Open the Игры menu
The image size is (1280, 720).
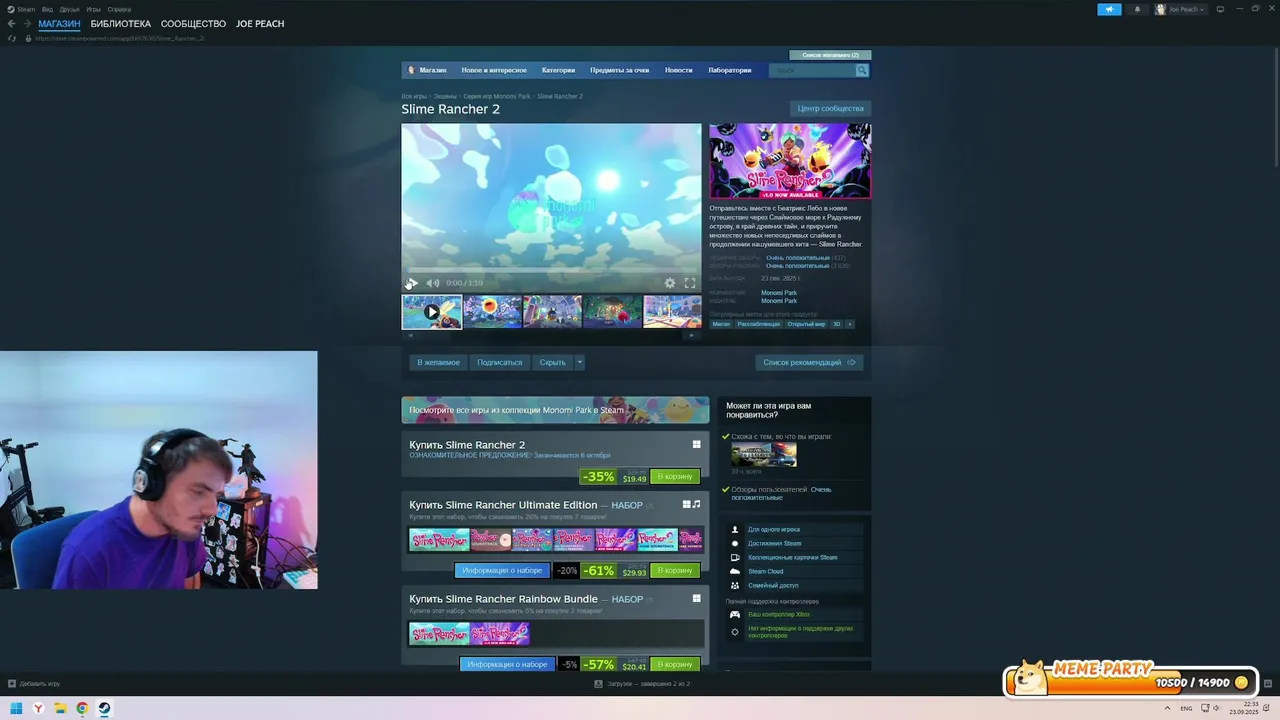(x=93, y=9)
